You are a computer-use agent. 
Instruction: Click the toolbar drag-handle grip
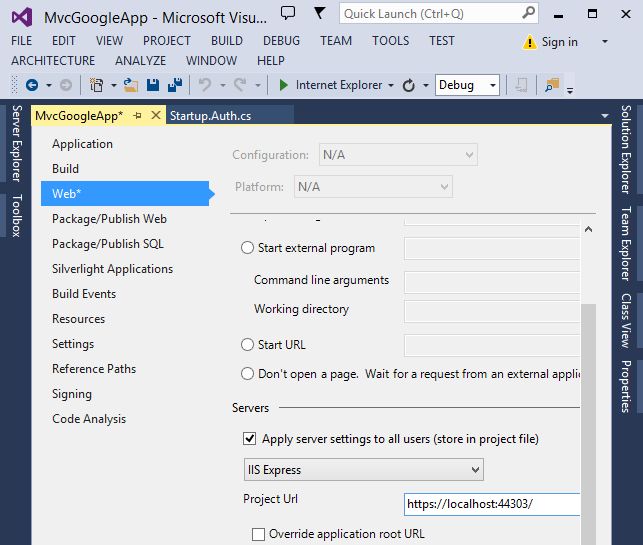[14, 85]
